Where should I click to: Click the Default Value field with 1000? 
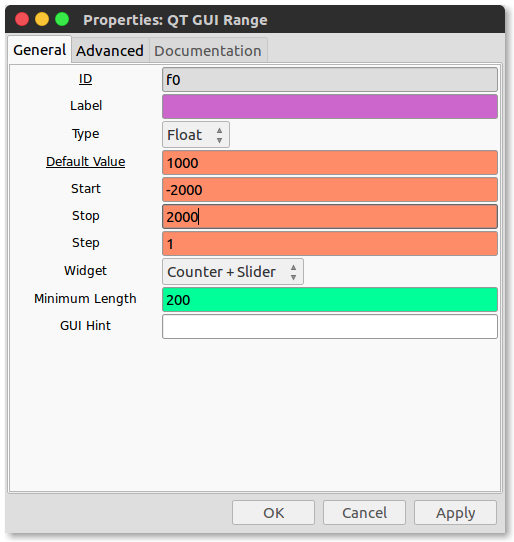point(330,162)
